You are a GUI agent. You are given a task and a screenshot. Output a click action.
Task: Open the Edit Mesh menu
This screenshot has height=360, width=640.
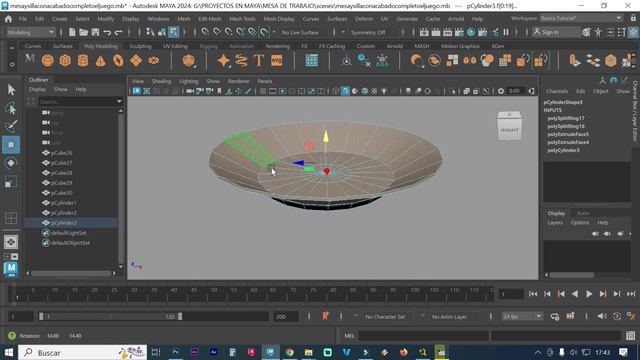click(x=210, y=19)
